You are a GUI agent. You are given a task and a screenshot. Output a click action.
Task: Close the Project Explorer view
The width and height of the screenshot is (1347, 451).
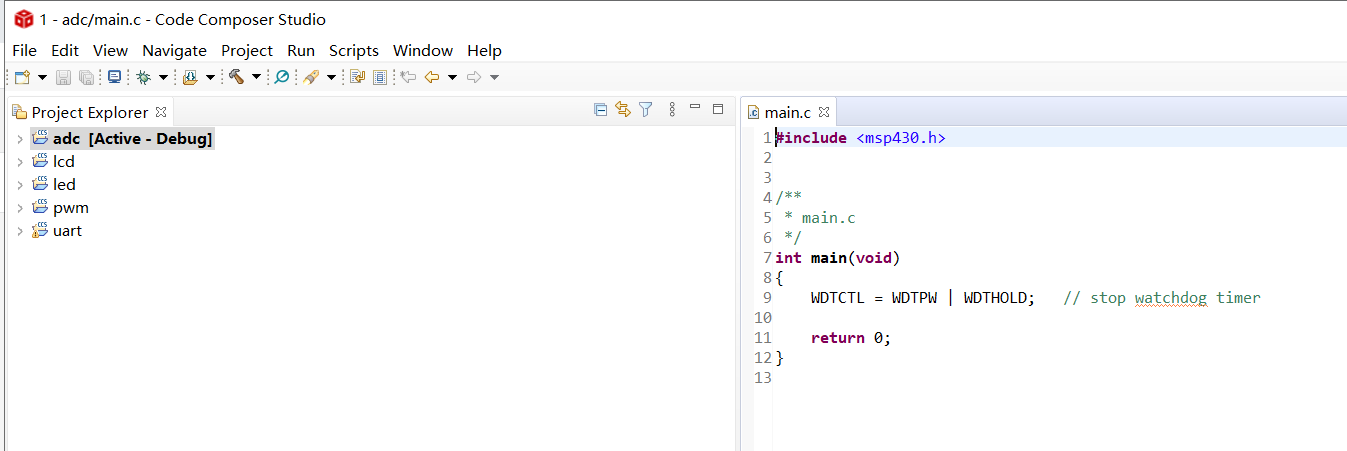pyautogui.click(x=161, y=112)
